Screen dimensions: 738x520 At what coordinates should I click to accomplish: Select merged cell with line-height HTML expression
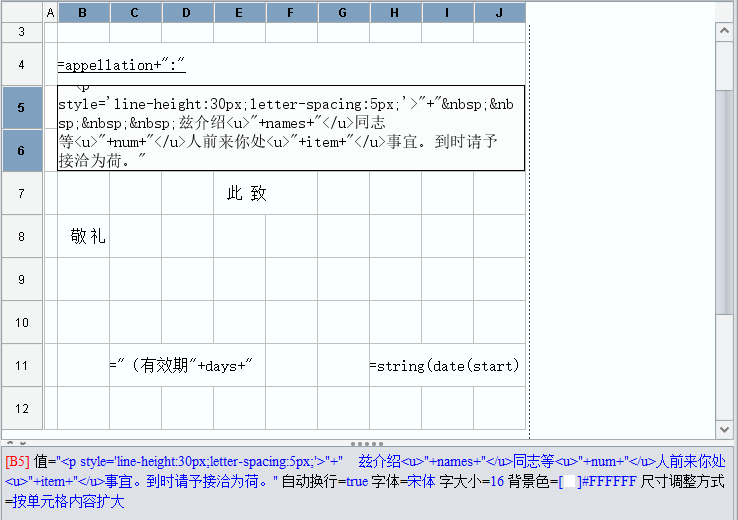pos(291,128)
